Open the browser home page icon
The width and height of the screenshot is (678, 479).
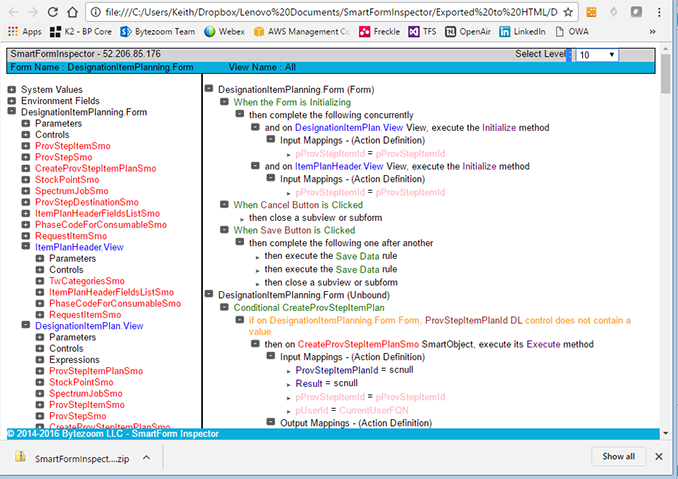tap(72, 12)
